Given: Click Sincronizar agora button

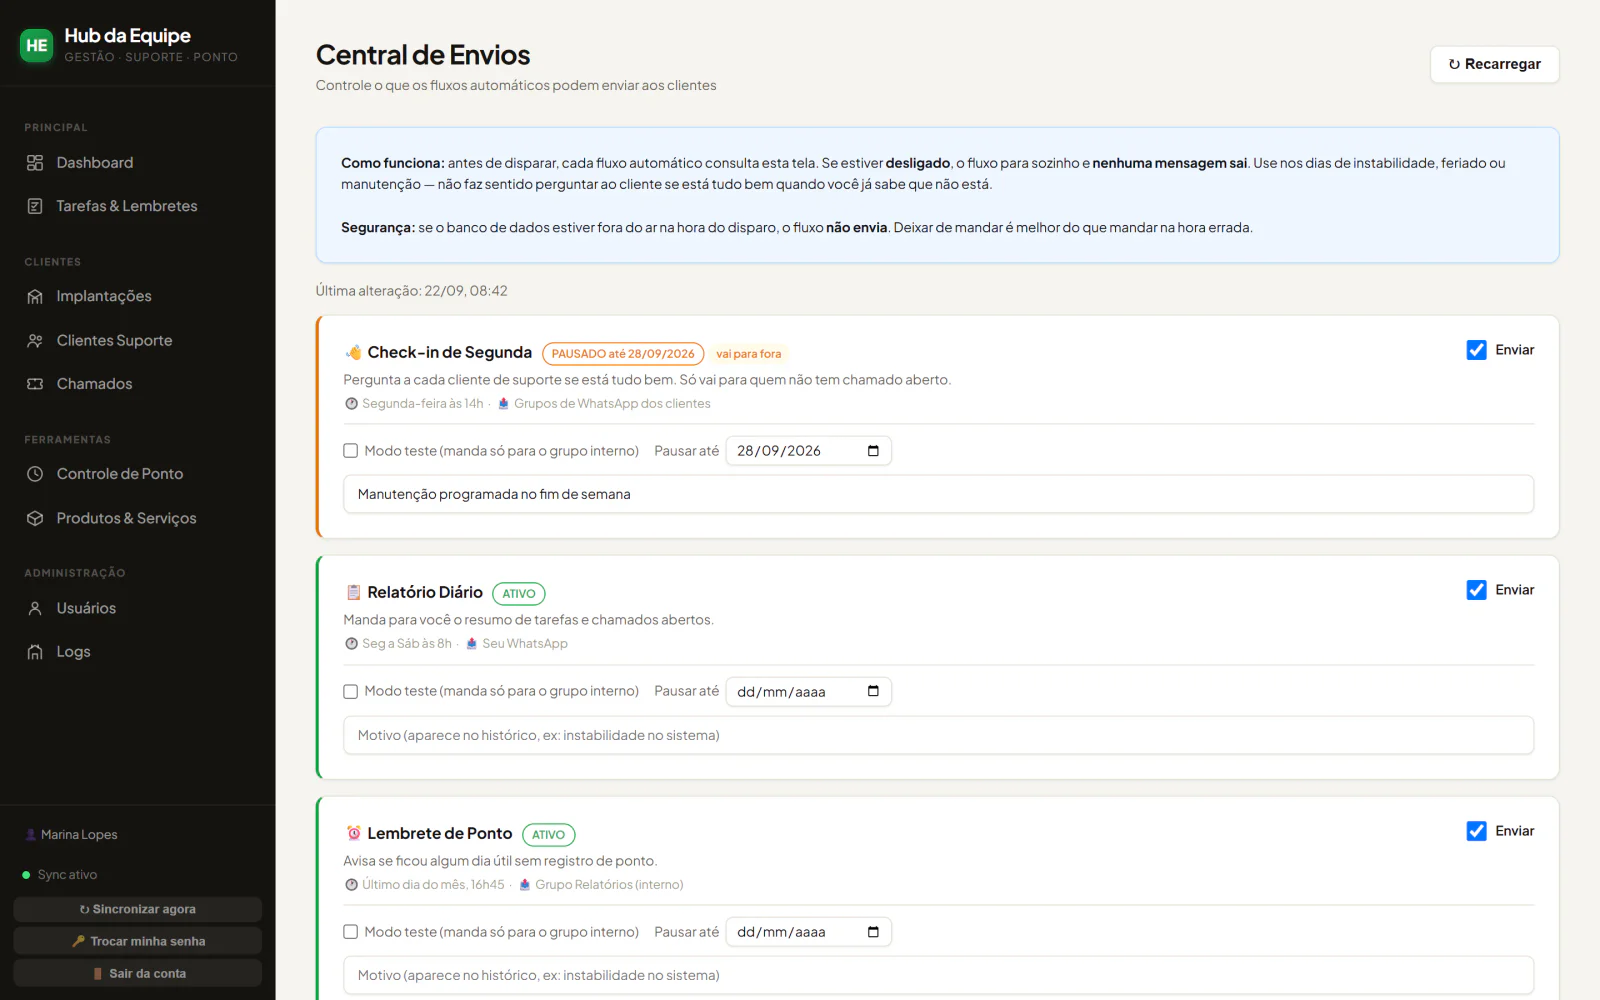Looking at the screenshot, I should tap(138, 909).
